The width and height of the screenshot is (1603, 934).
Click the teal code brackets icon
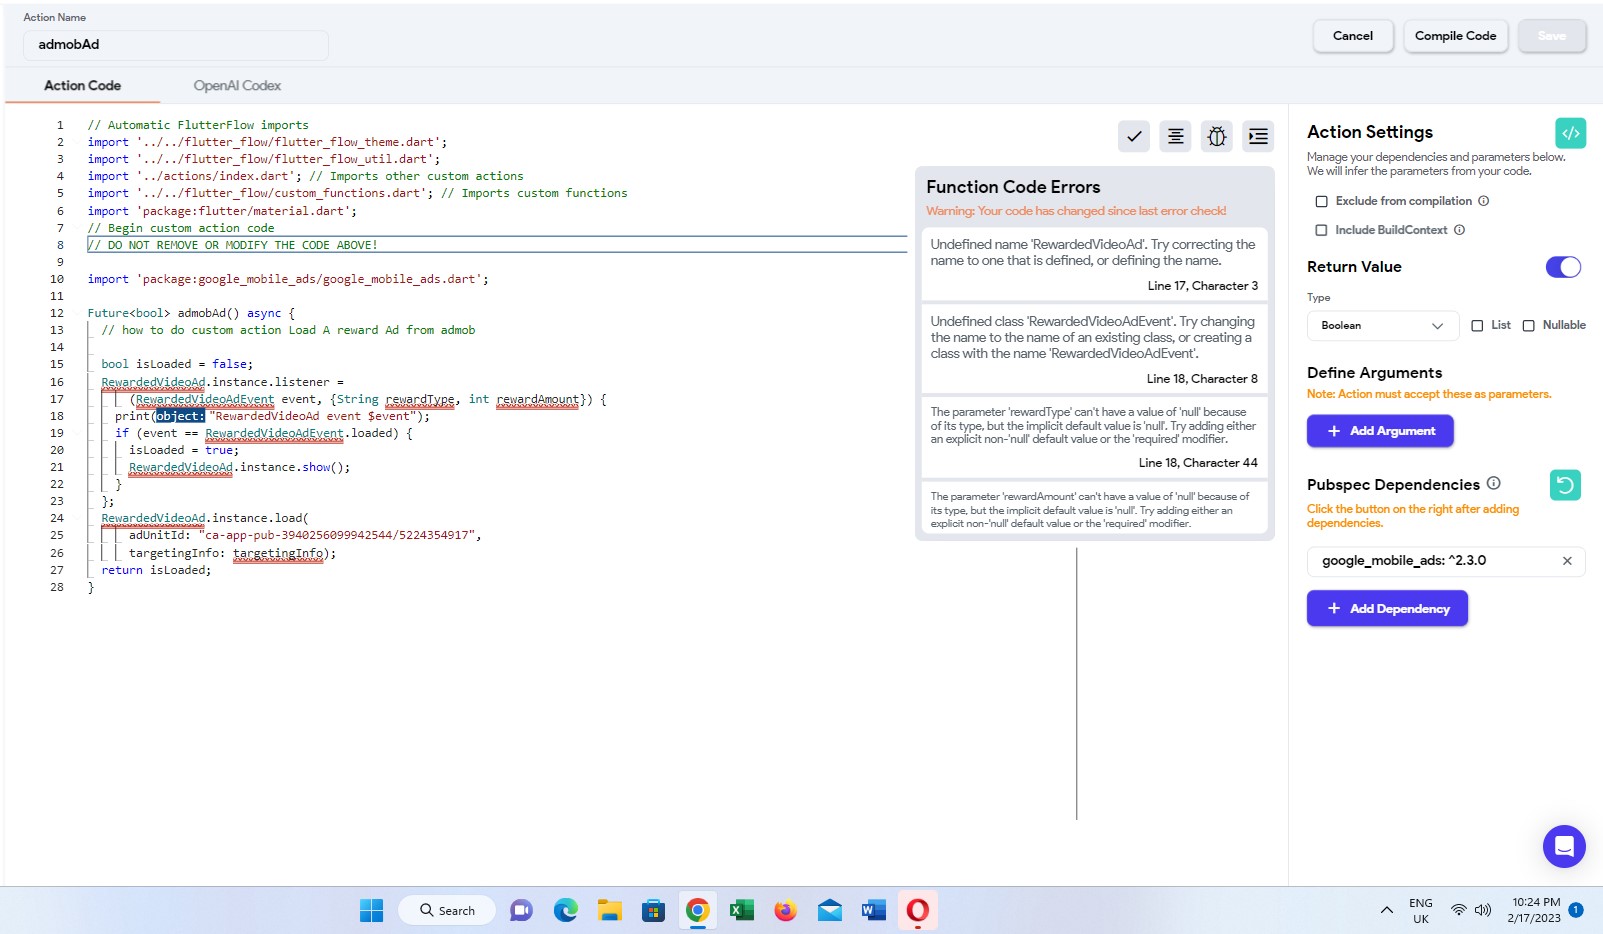coord(1571,132)
